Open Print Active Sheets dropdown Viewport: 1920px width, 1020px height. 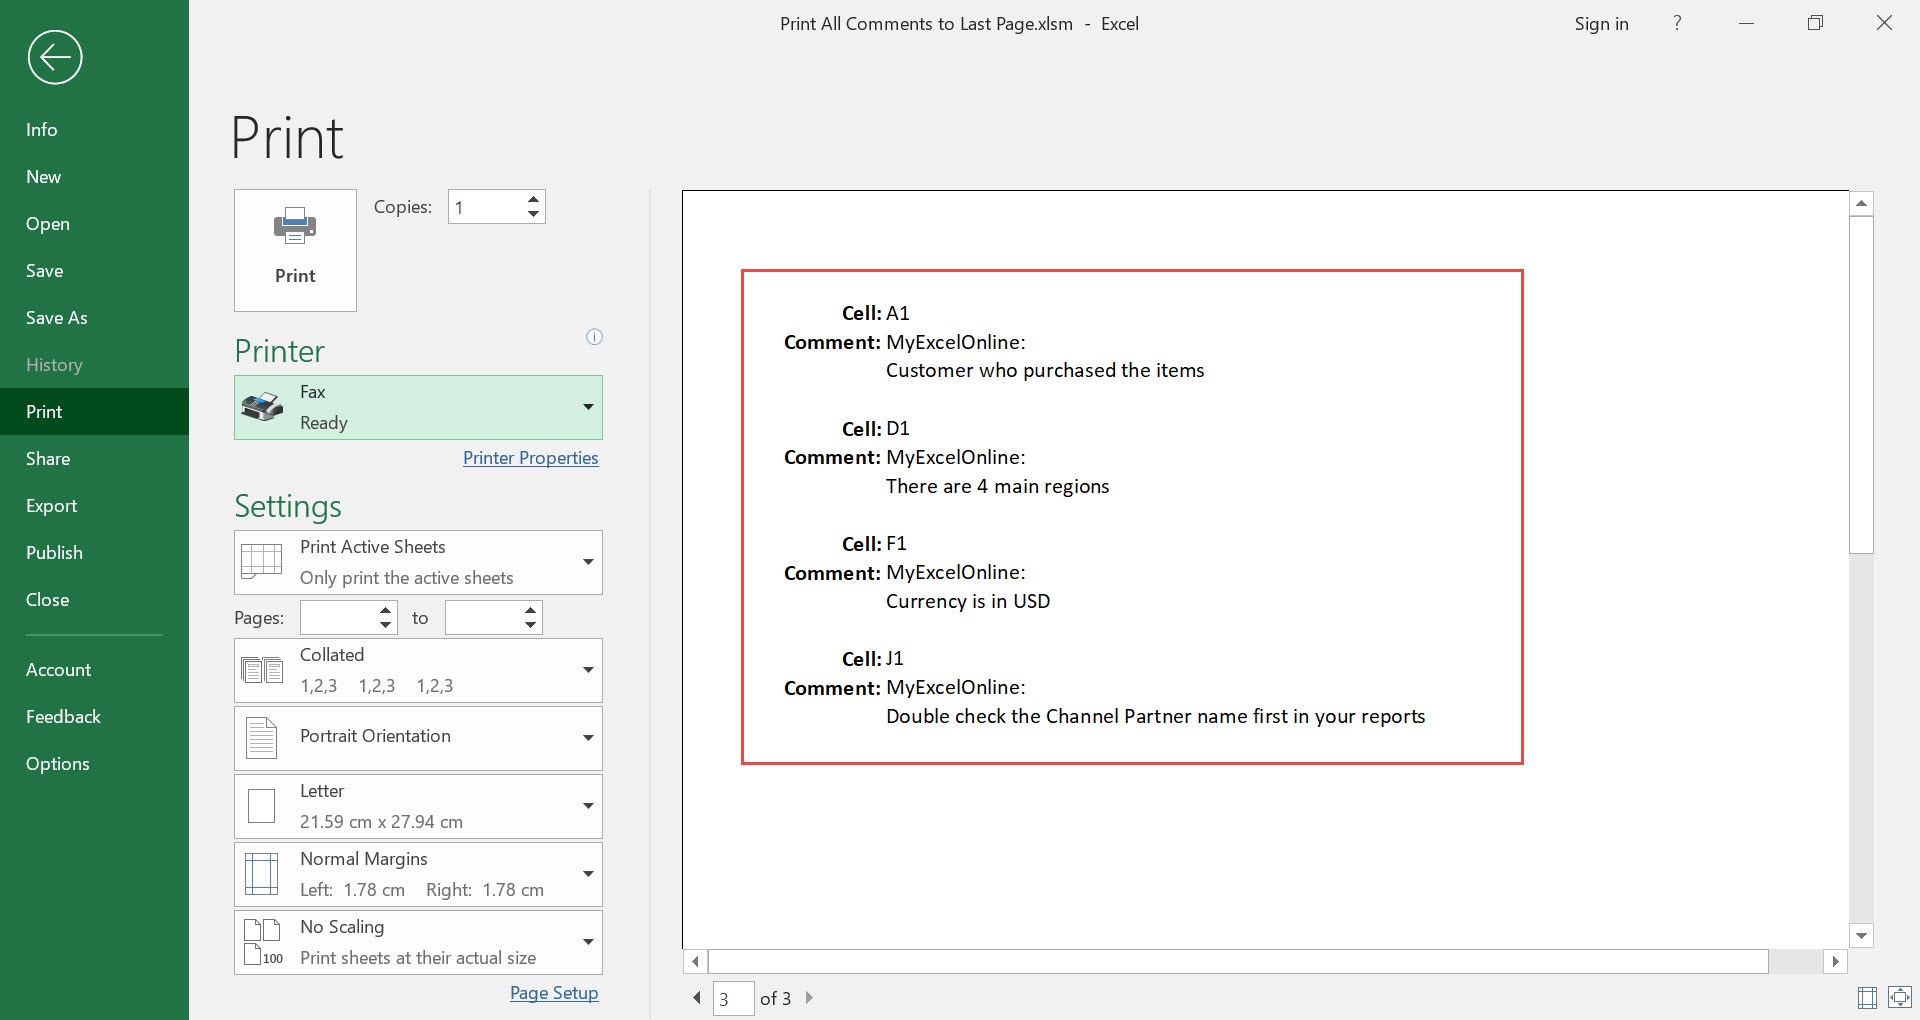(x=418, y=562)
